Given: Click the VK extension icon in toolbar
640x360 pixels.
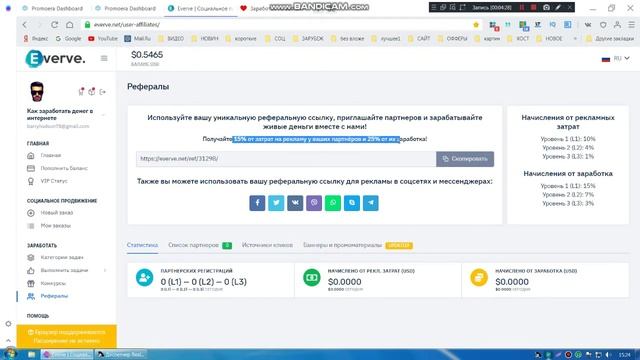Looking at the screenshot, I should tap(588, 25).
